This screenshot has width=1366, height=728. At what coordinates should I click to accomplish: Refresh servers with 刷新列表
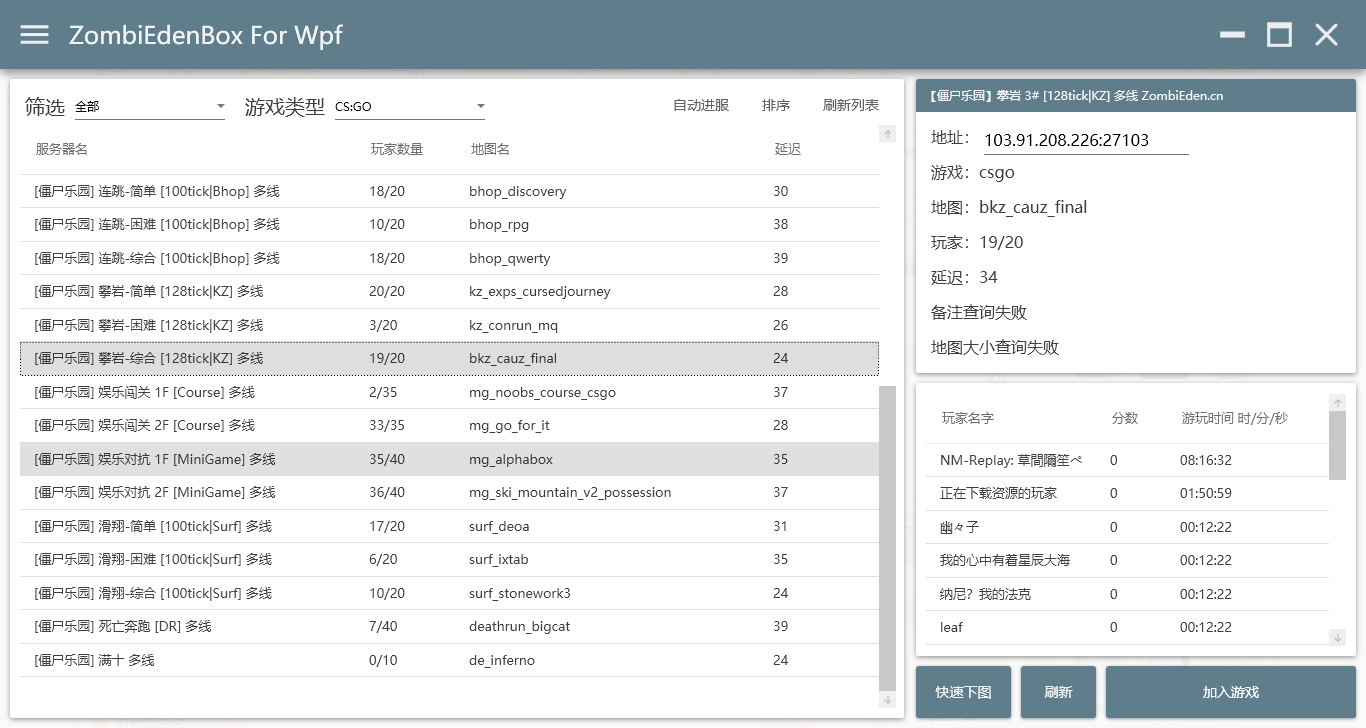coord(850,104)
